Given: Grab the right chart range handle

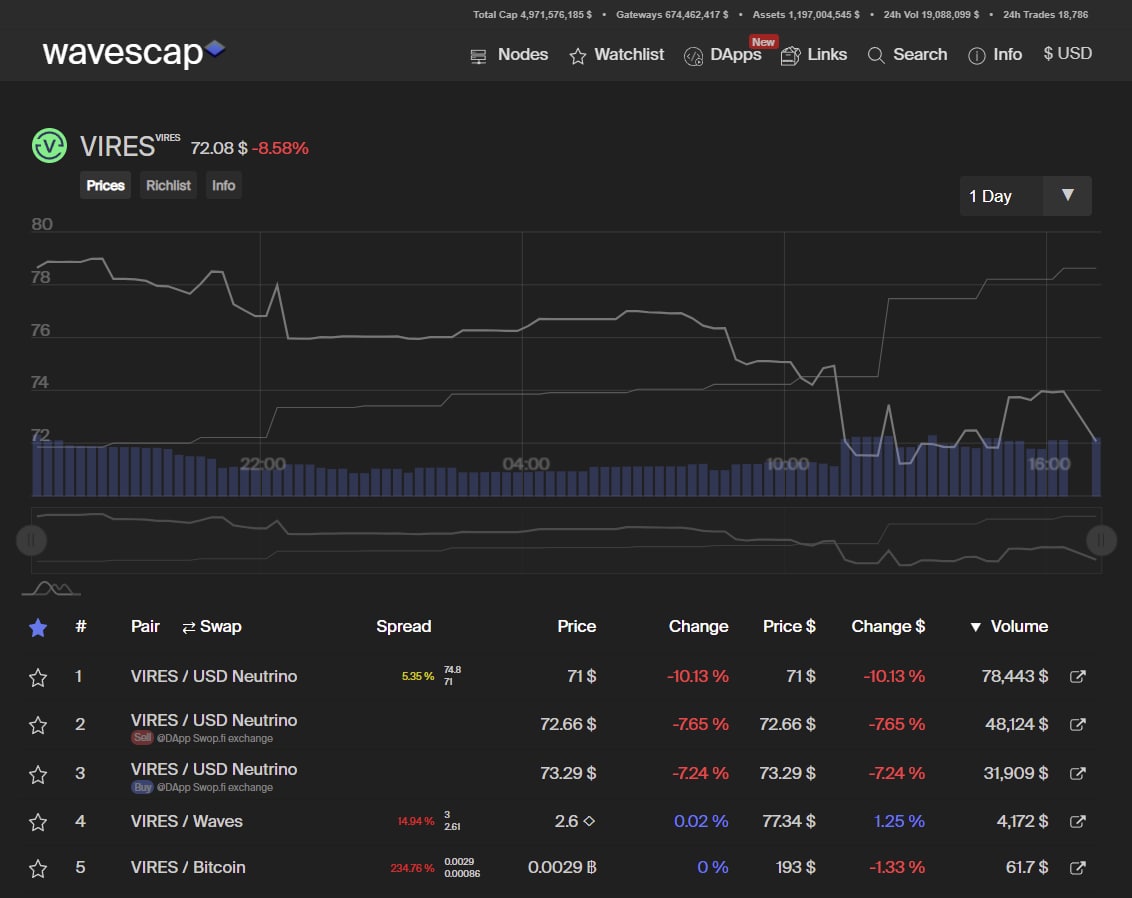Looking at the screenshot, I should point(1101,540).
